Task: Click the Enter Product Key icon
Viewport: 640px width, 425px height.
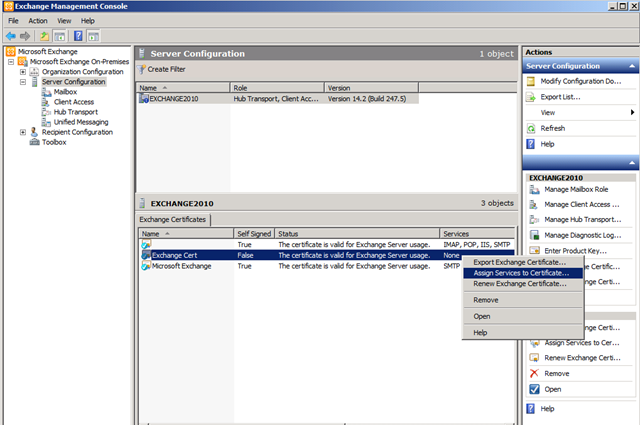Action: tap(534, 251)
